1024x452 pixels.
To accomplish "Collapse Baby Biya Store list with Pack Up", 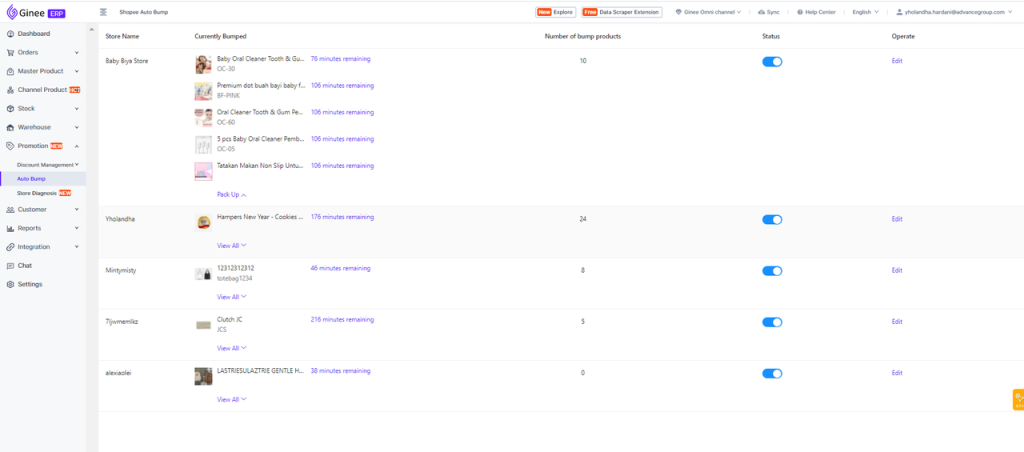I will tap(232, 195).
